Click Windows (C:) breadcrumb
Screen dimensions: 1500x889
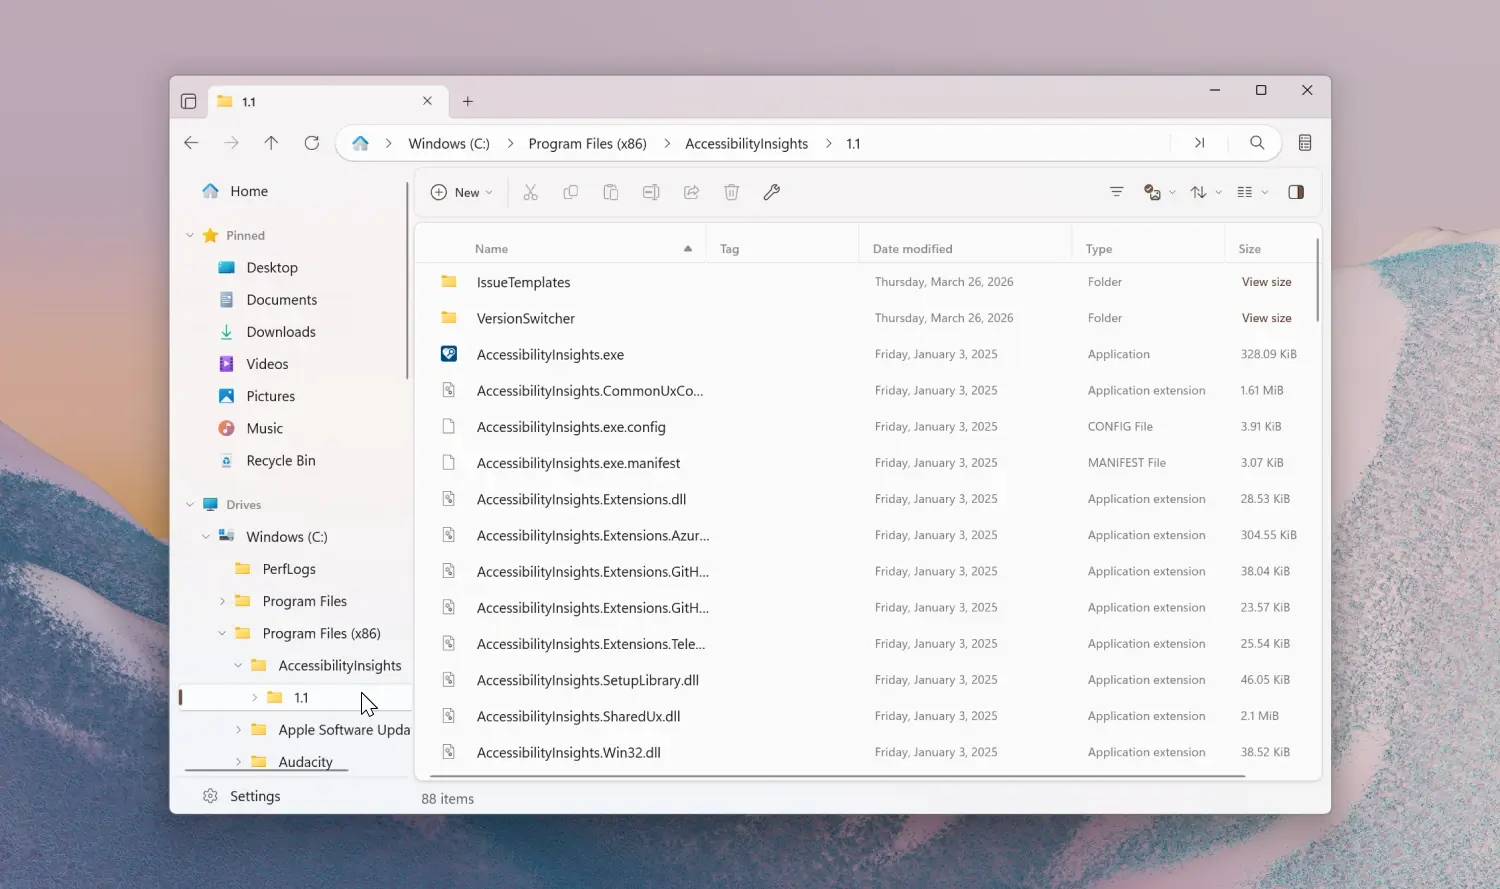click(449, 143)
